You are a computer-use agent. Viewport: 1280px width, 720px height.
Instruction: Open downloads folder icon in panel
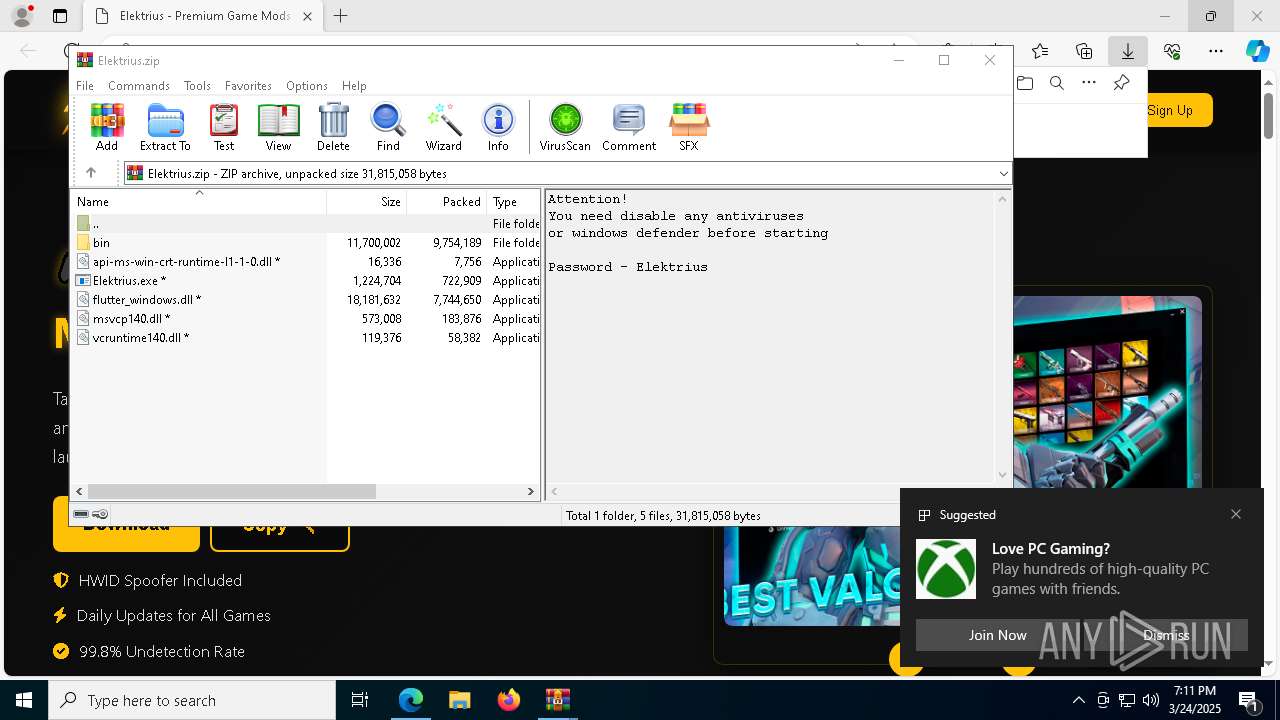click(x=1025, y=83)
